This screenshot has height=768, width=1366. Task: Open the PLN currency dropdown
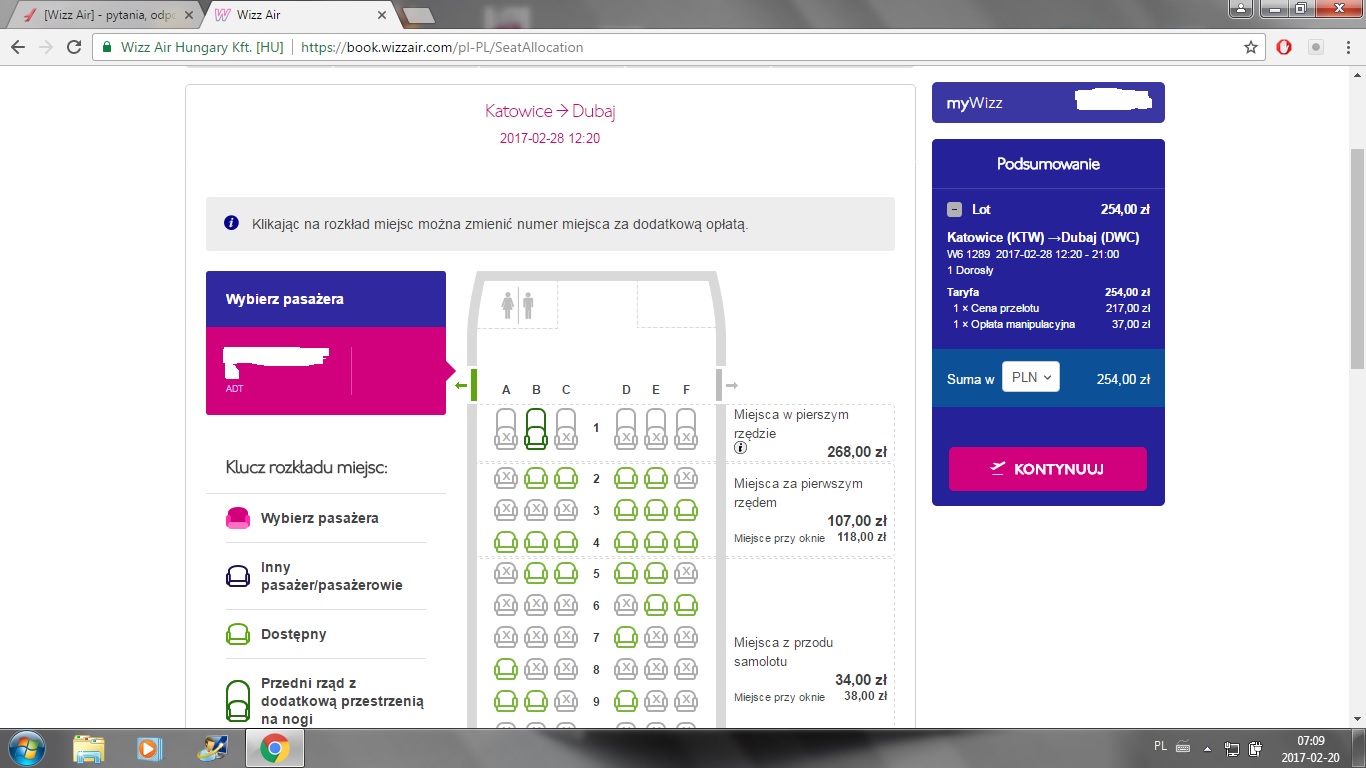[x=1031, y=377]
